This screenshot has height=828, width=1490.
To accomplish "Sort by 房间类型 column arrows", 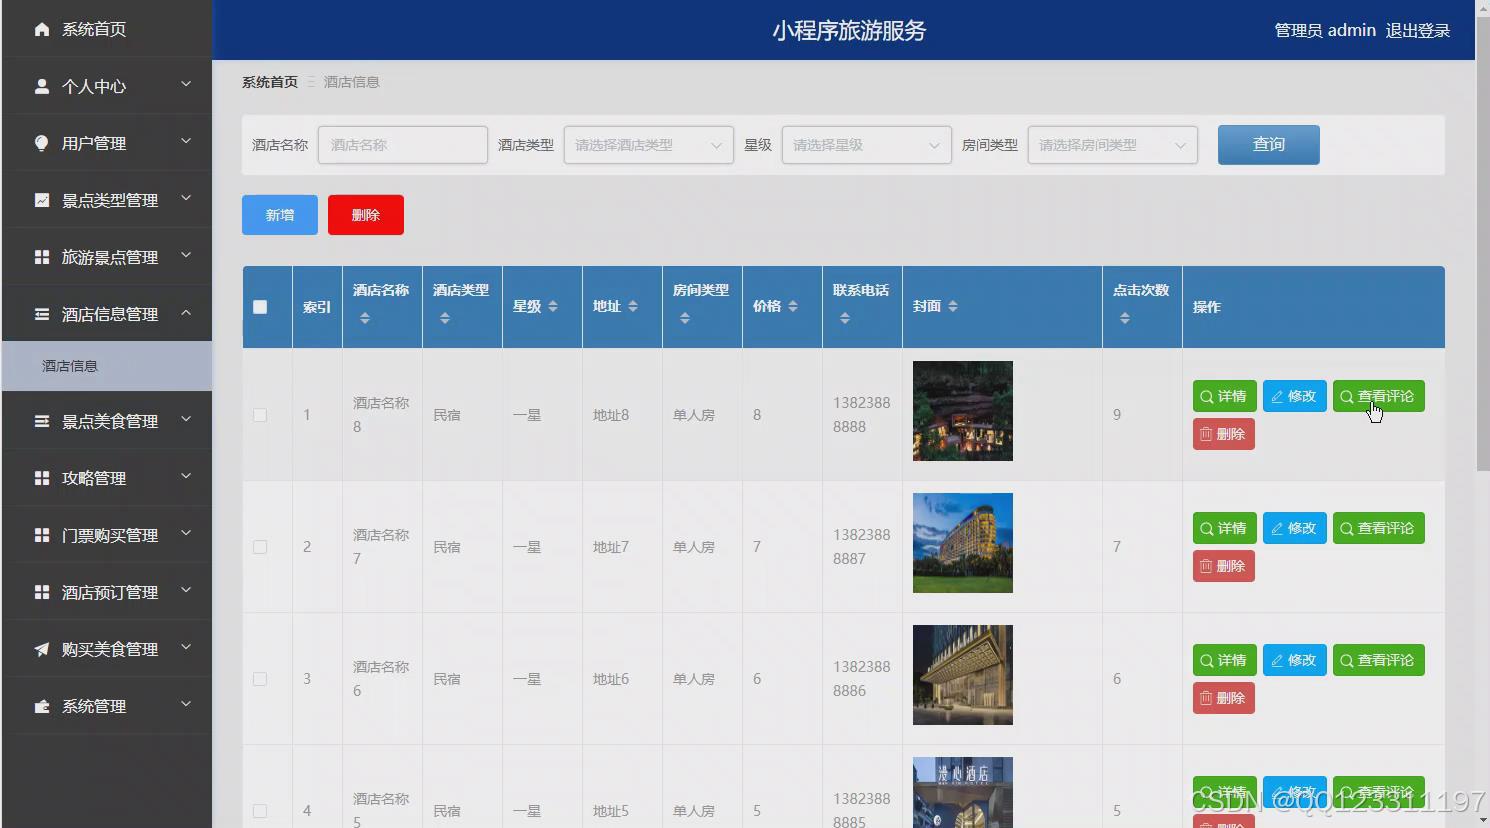I will click(x=685, y=318).
